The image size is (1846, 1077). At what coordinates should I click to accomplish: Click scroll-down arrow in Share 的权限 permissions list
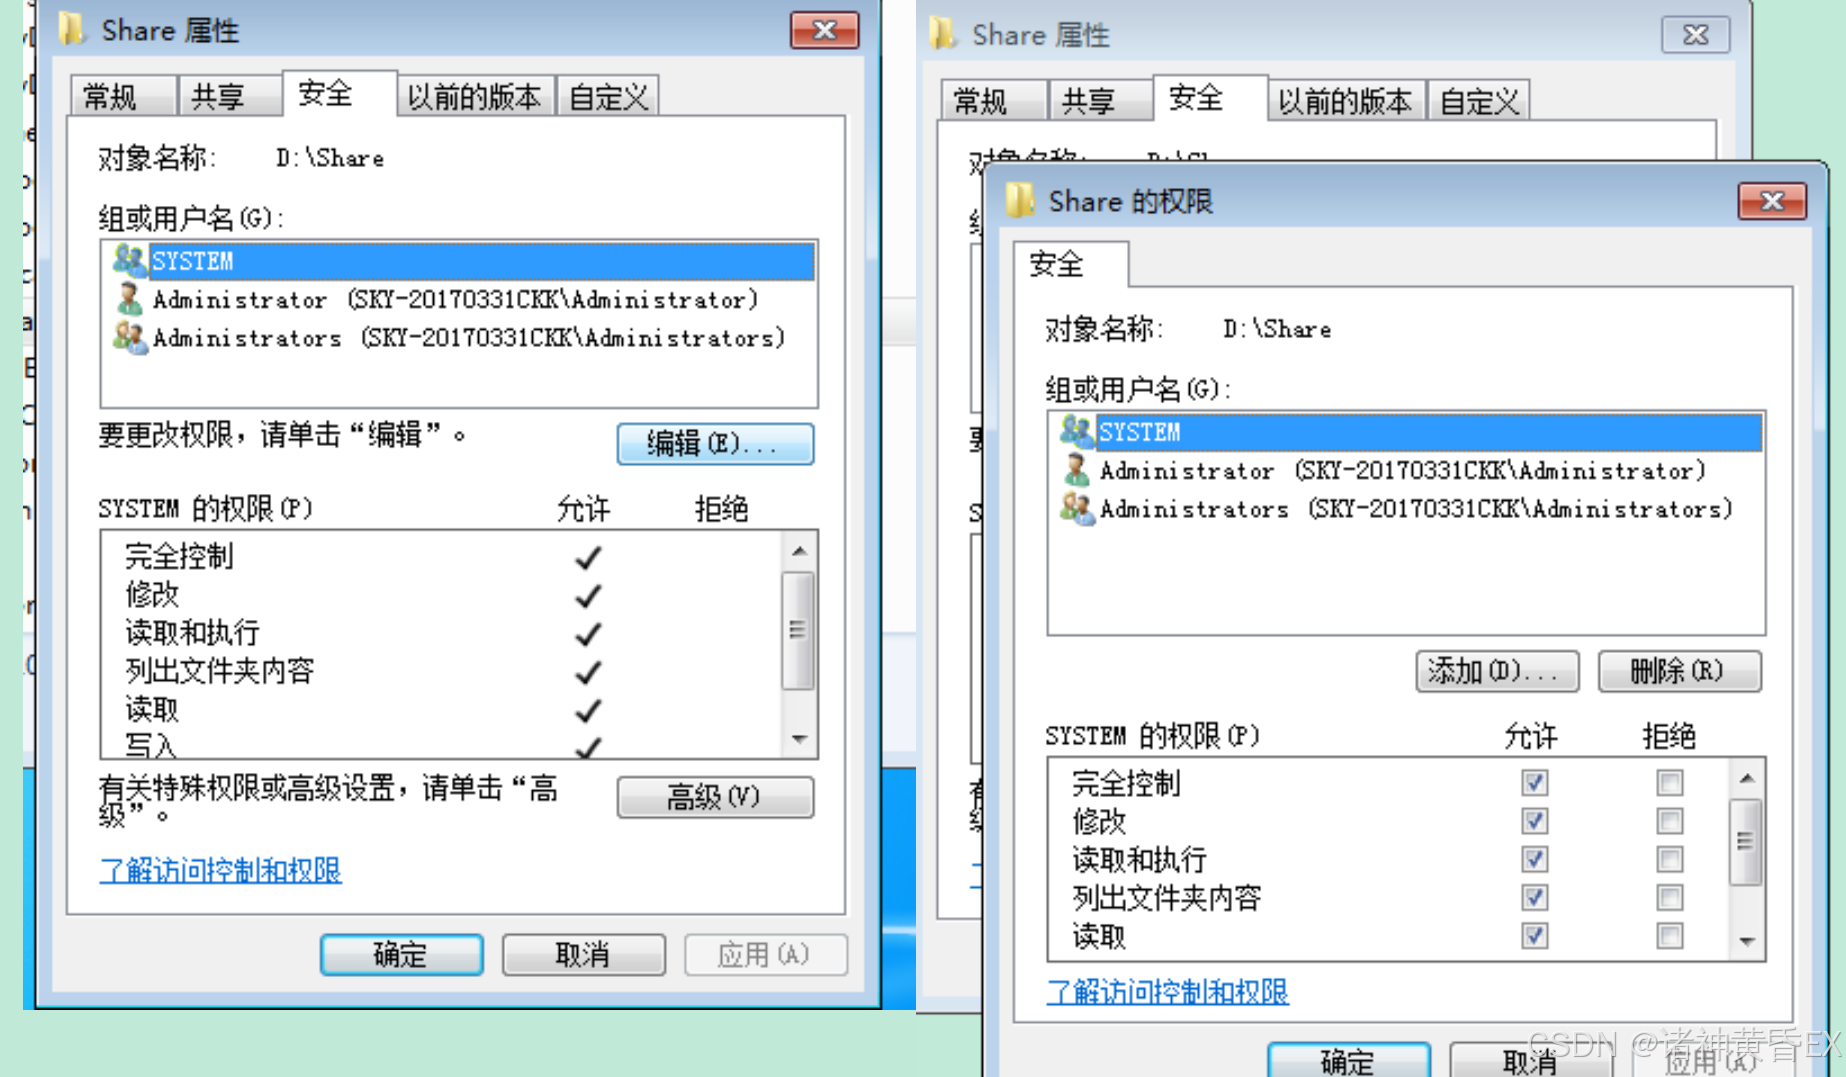click(1747, 941)
